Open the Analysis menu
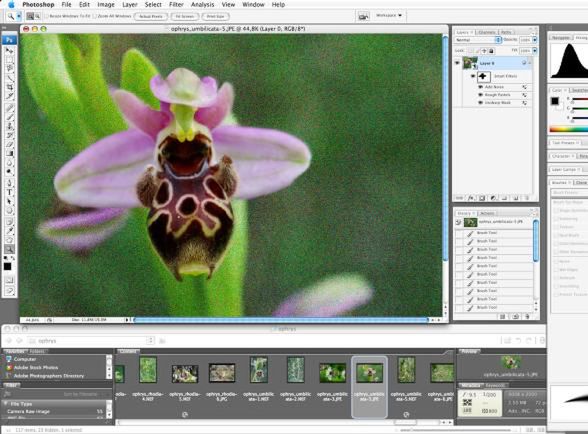This screenshot has height=434, width=588. click(202, 5)
